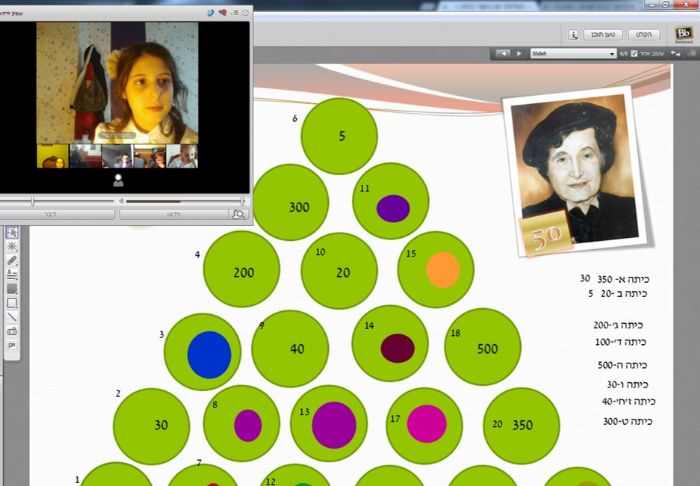Select the arrow selection tool
The height and width of the screenshot is (486, 700).
coord(12,233)
